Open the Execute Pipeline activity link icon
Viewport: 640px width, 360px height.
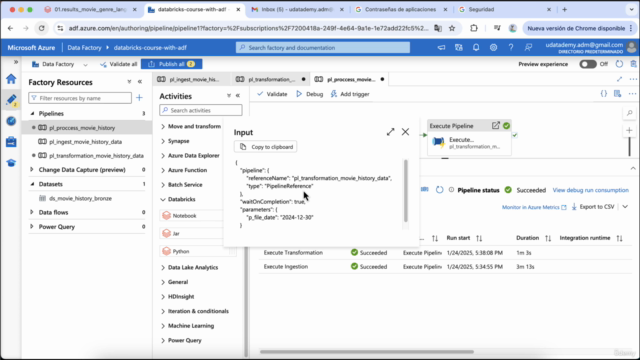(496, 126)
